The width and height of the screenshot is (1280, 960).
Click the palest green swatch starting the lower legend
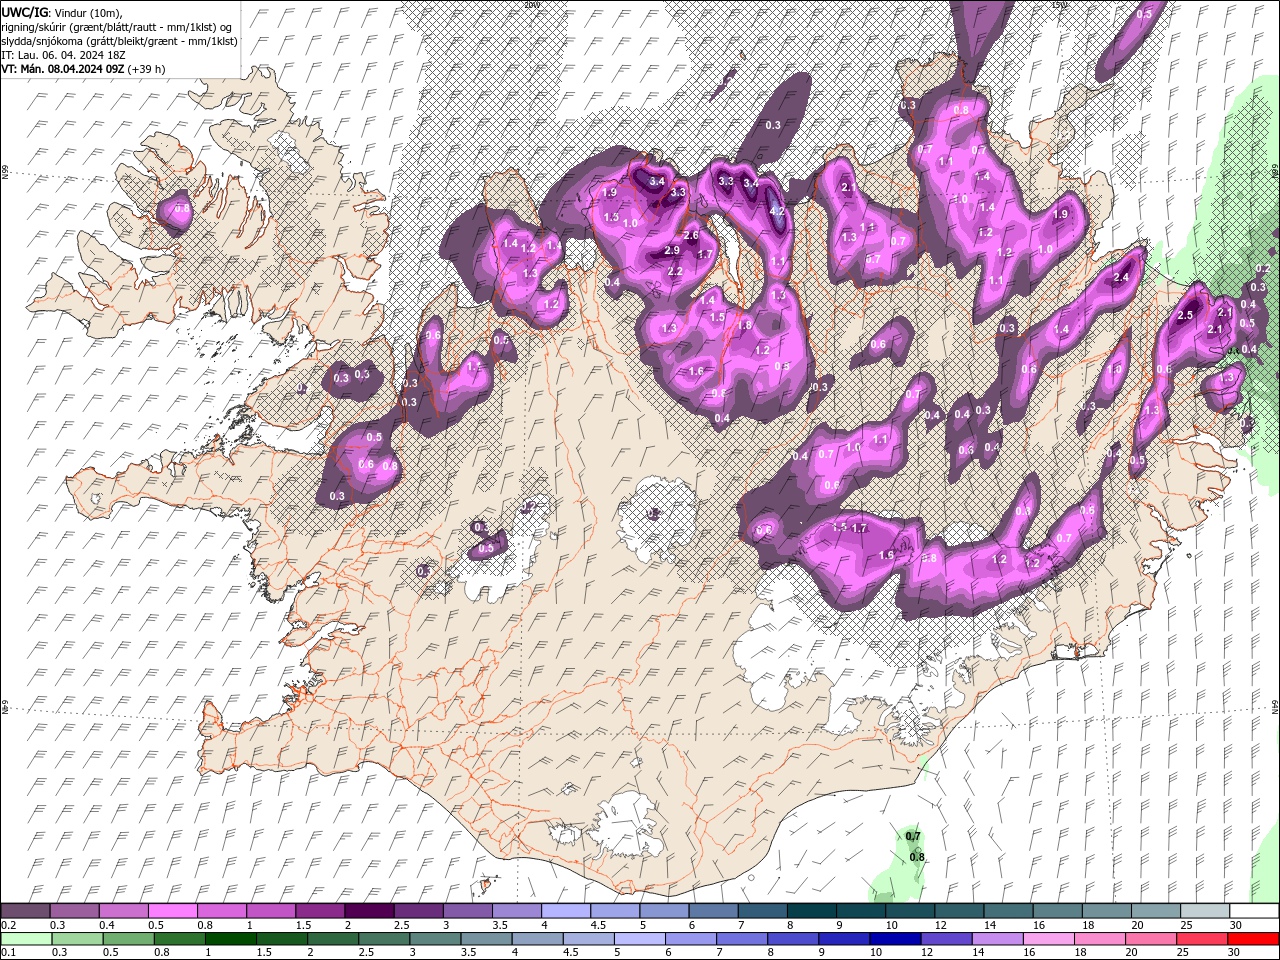(25, 939)
